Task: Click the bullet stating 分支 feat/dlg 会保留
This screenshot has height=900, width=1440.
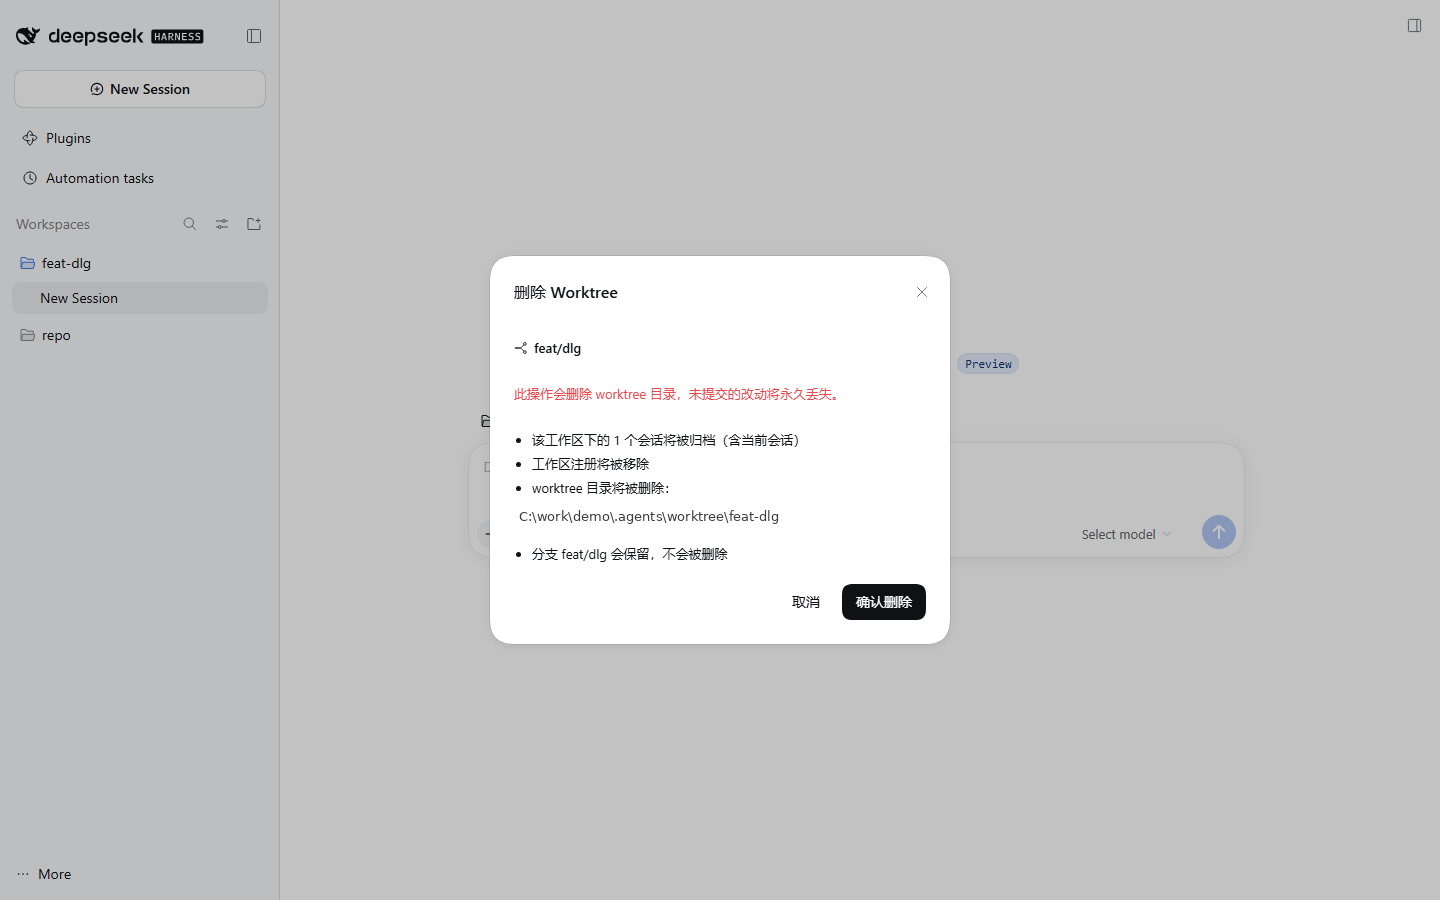Action: click(x=630, y=554)
